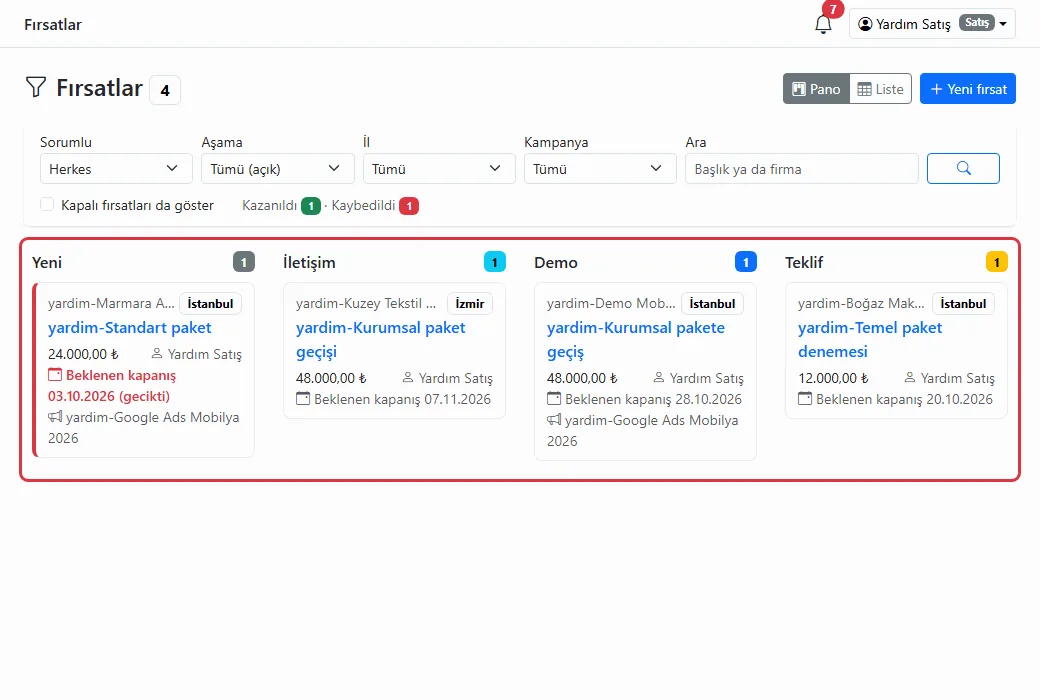Screen dimensions: 1040x700
Task: Click the 12.000,00 ₺ amount
Action: click(833, 378)
